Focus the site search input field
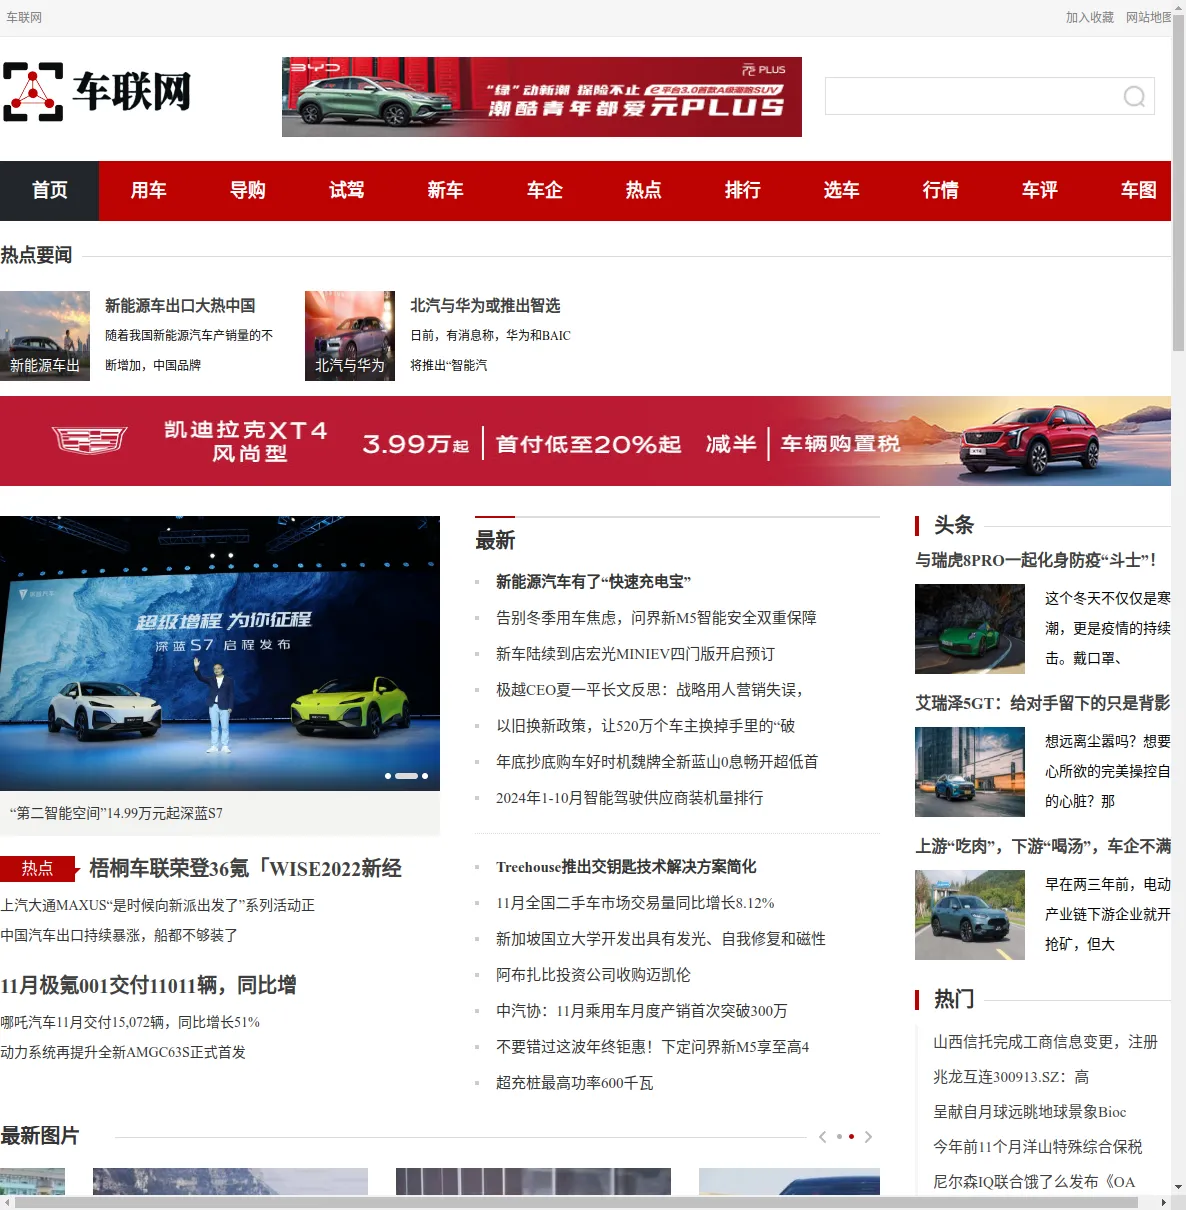 972,96
